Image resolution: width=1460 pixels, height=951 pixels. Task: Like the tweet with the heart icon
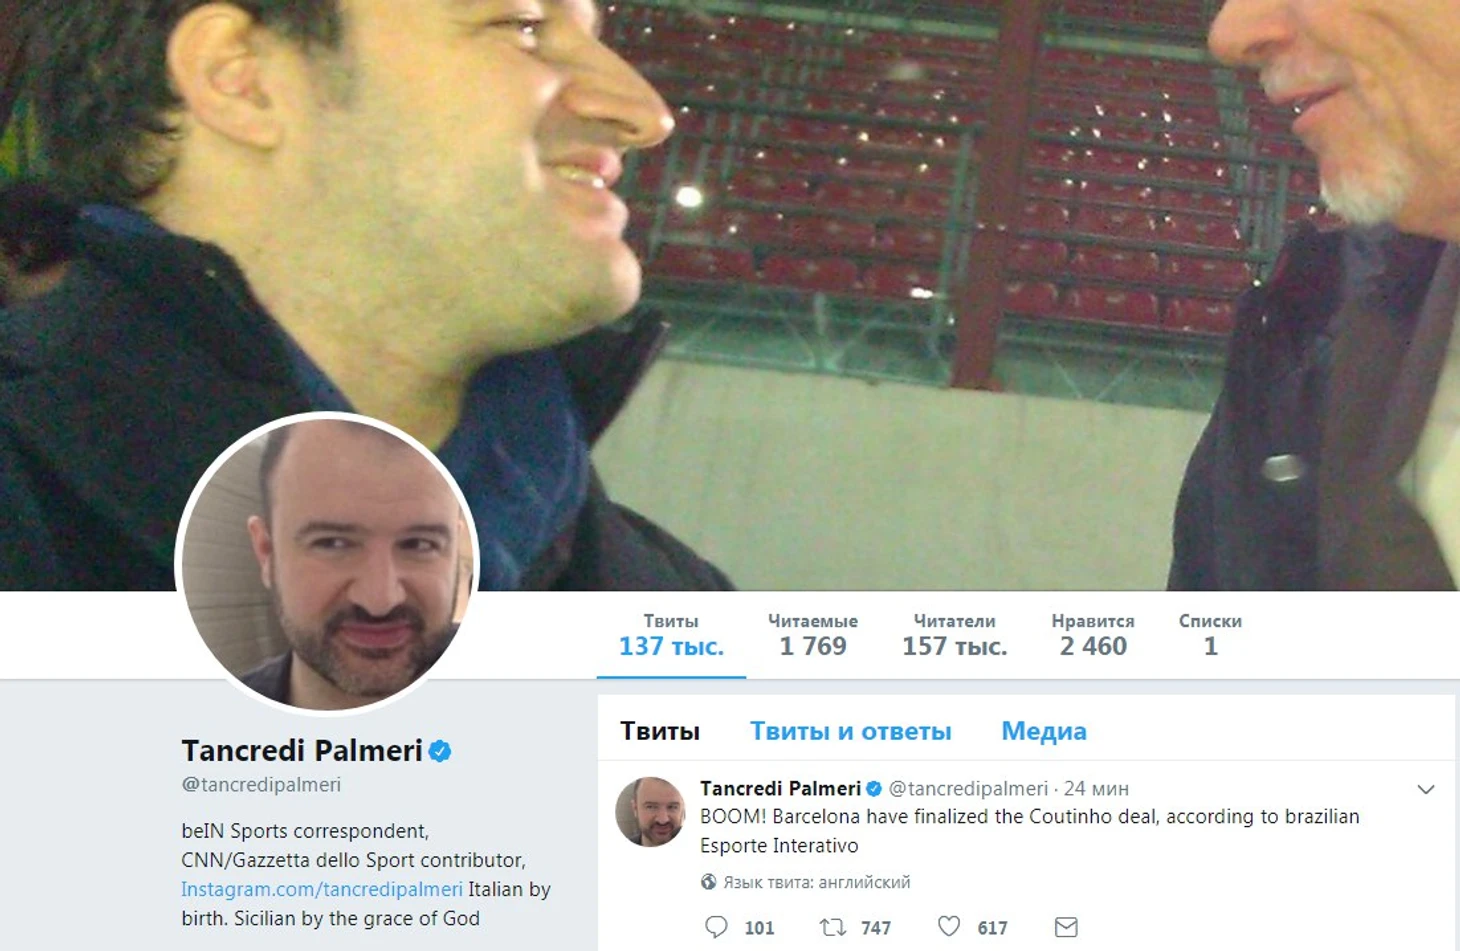tap(949, 927)
